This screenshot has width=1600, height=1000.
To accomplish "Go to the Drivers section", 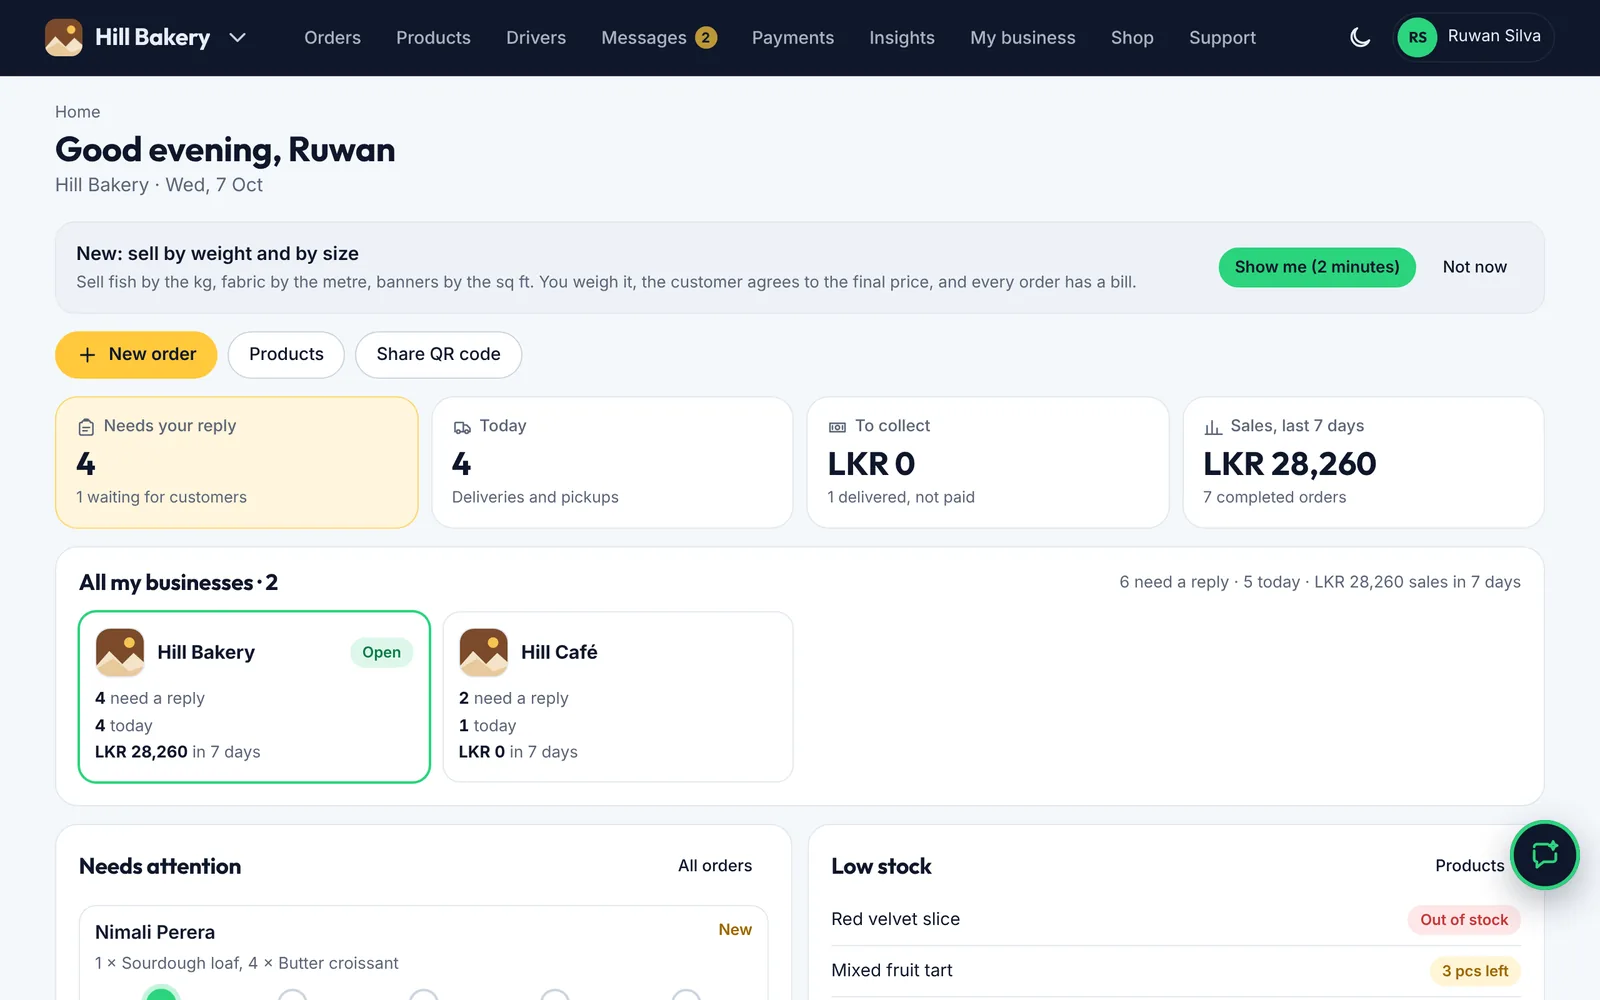I will point(536,38).
